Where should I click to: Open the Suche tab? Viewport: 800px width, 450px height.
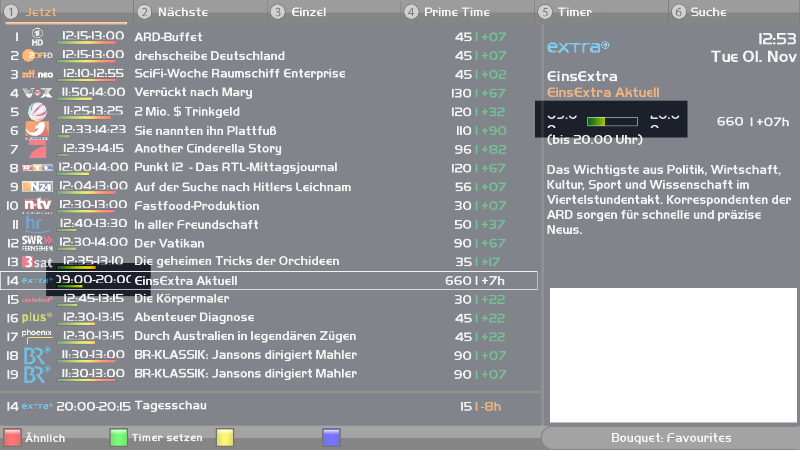point(708,12)
